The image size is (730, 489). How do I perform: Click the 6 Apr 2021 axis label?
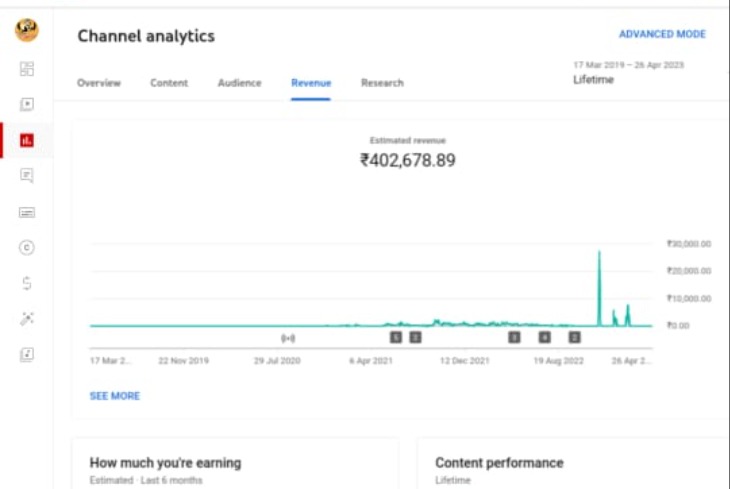pos(371,361)
